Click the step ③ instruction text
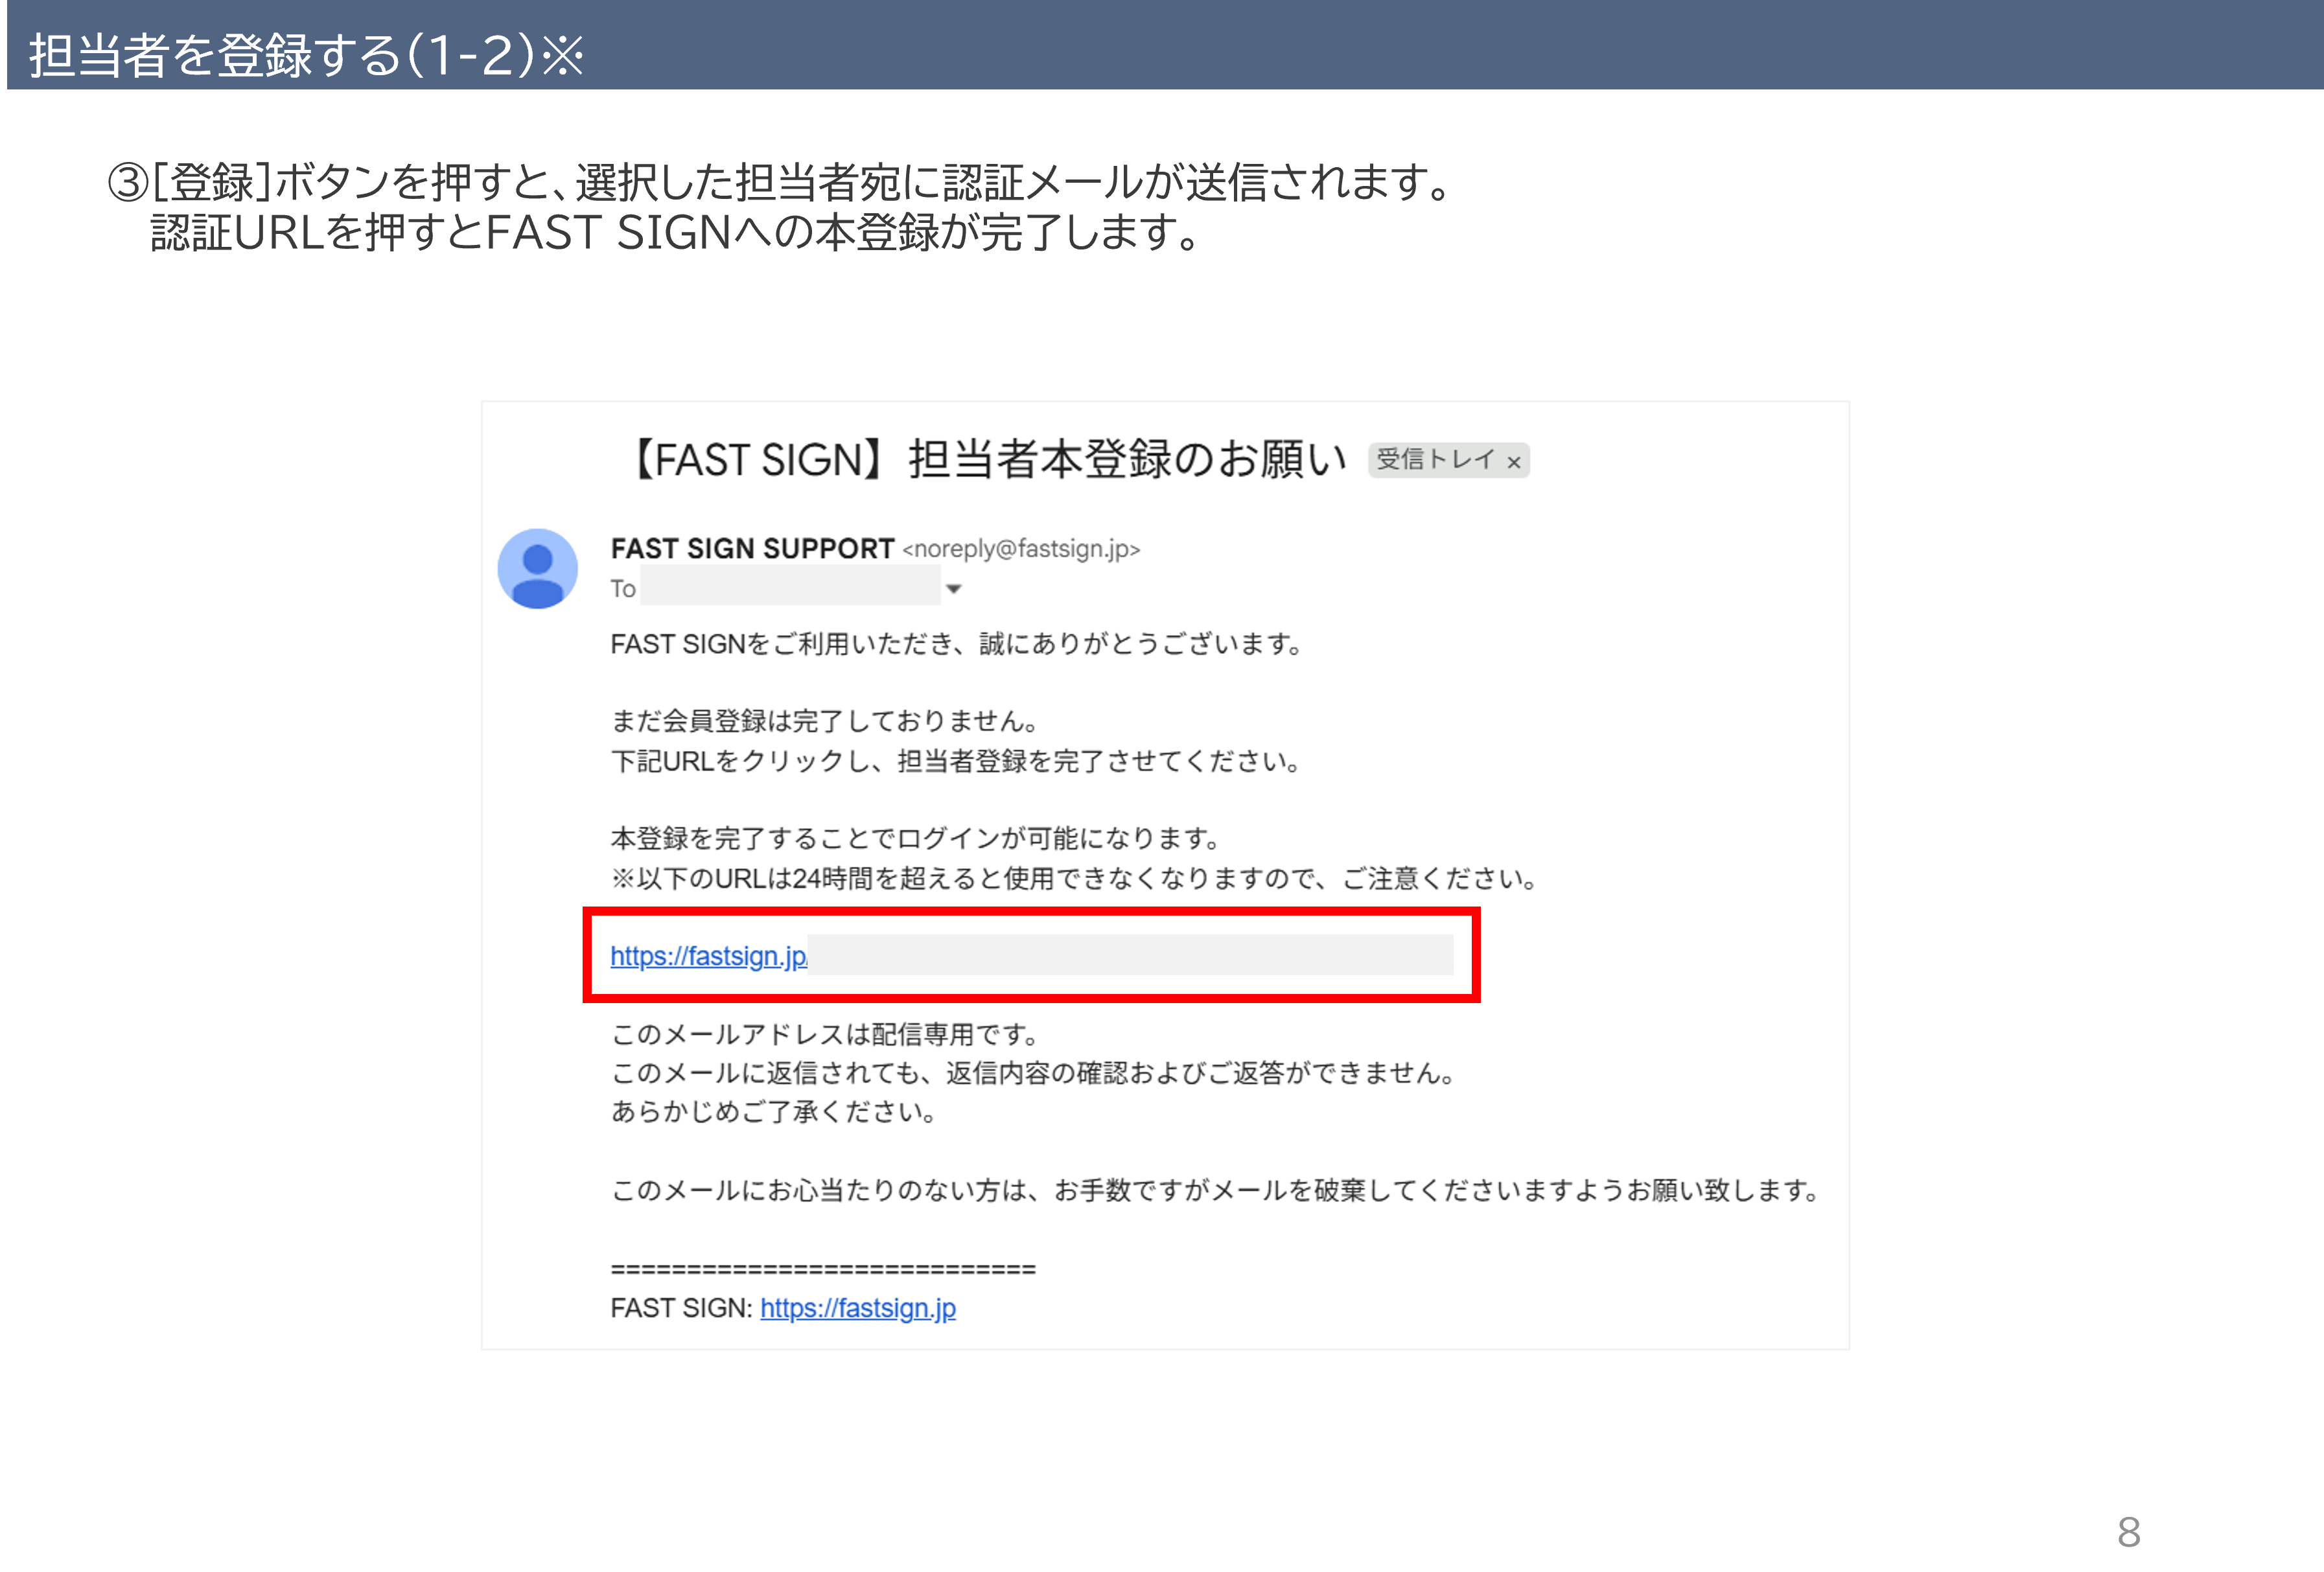 click(780, 207)
